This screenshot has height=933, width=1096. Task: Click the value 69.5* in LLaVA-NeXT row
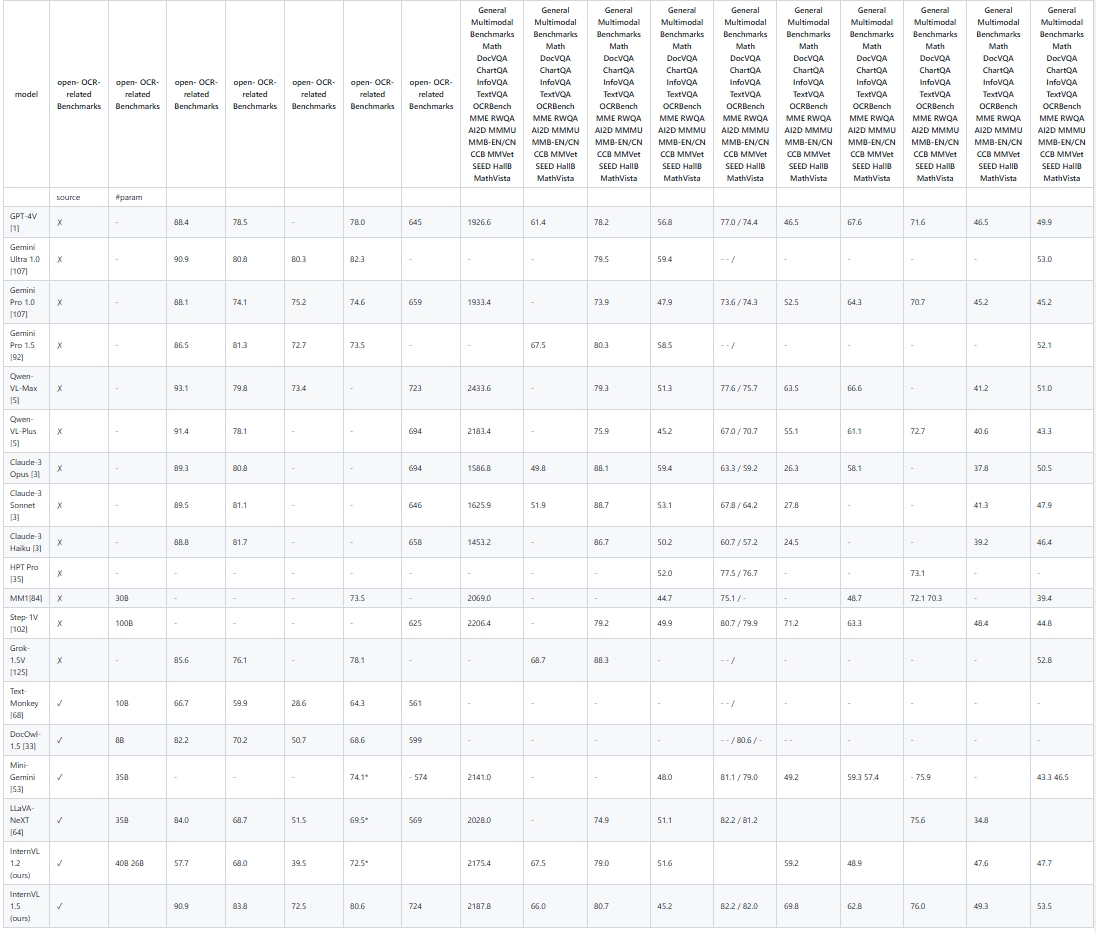pos(359,820)
